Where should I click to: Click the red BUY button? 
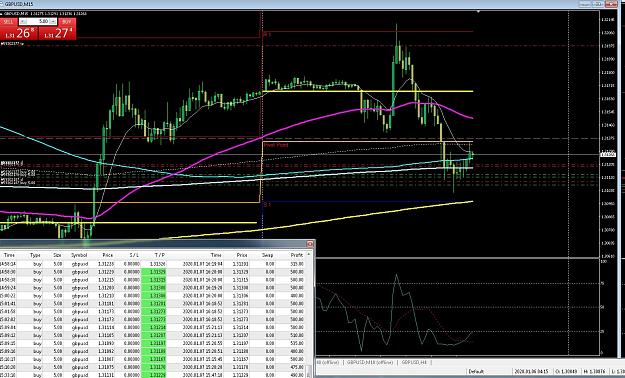pos(67,22)
